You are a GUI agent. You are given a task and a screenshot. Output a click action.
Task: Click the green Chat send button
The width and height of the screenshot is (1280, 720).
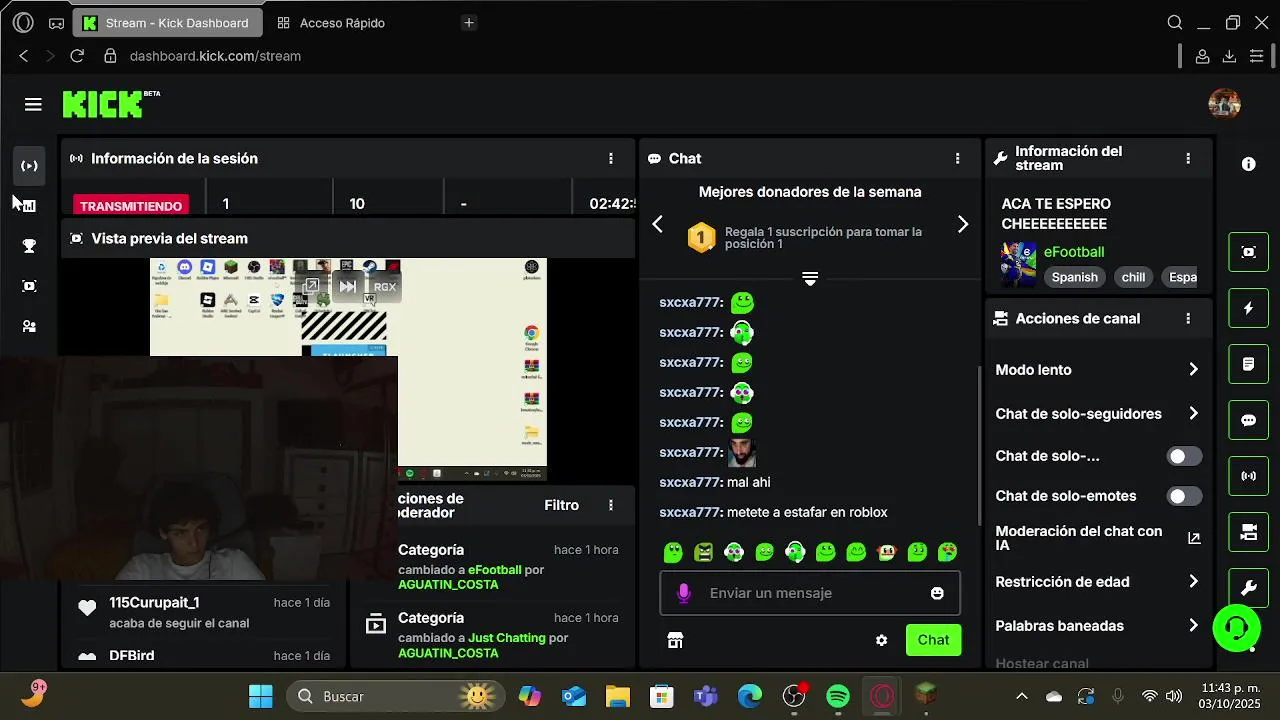pos(933,640)
